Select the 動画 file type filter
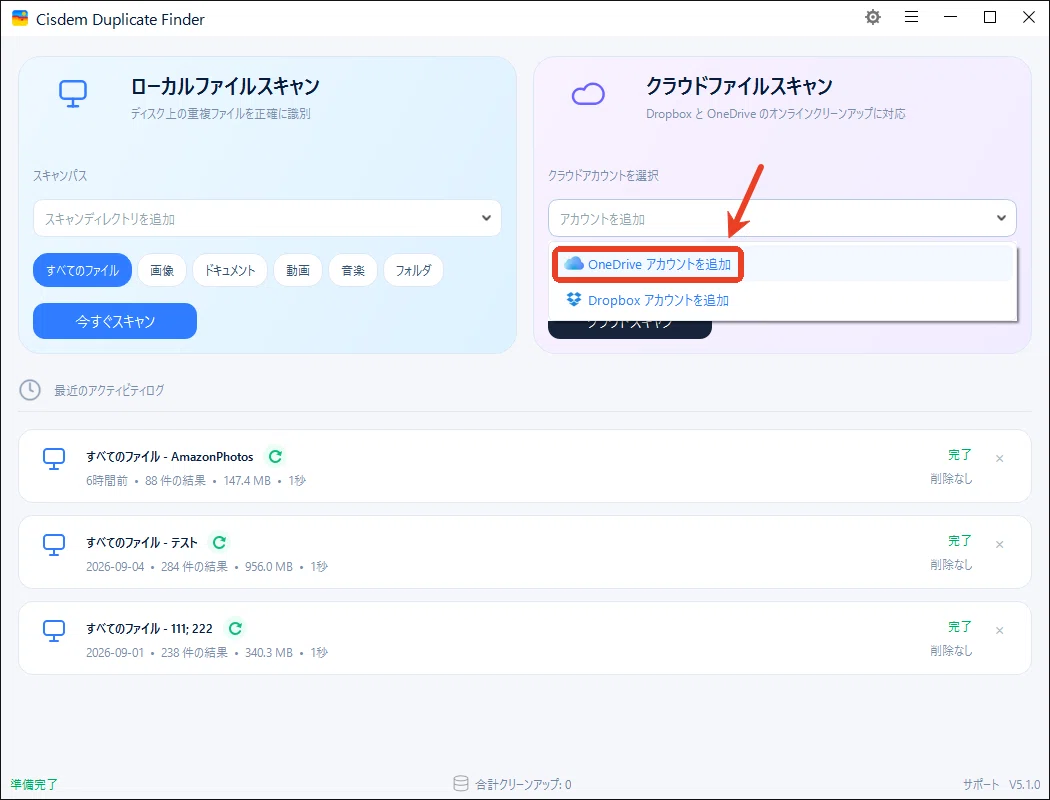This screenshot has height=800, width=1050. point(298,270)
